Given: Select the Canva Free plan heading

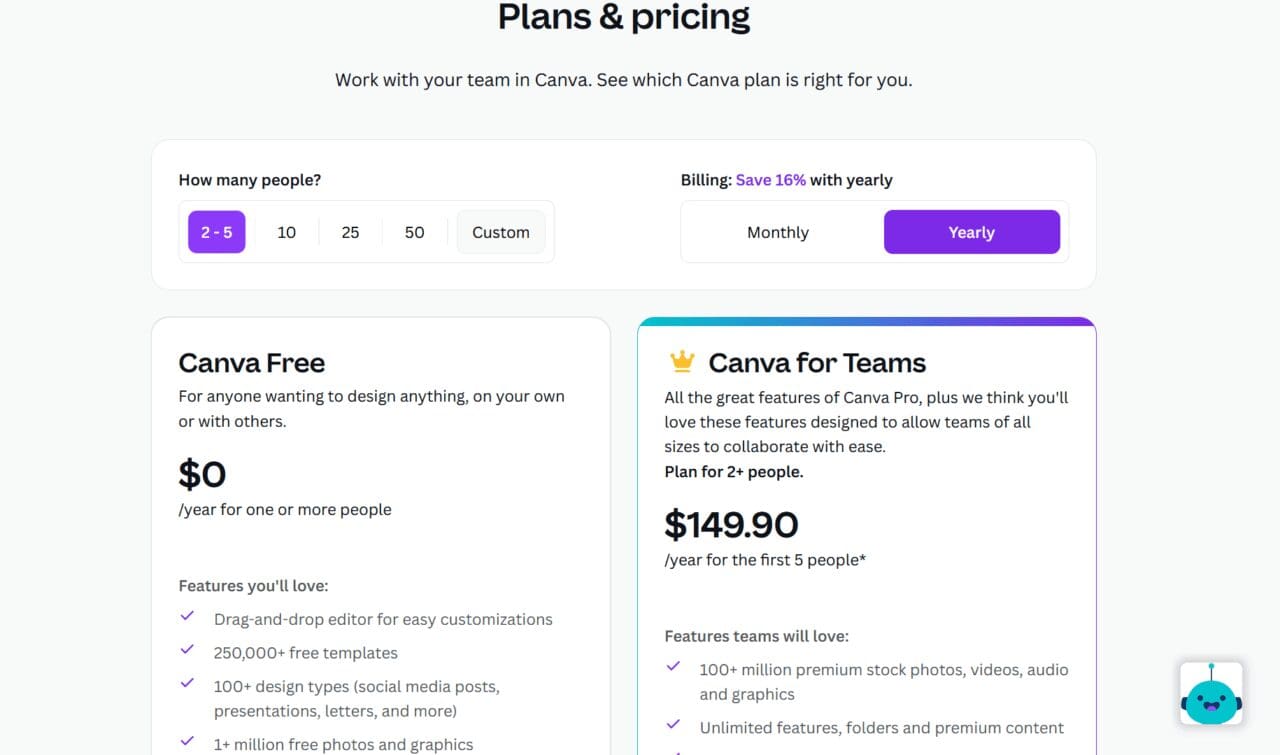Looking at the screenshot, I should click(251, 363).
